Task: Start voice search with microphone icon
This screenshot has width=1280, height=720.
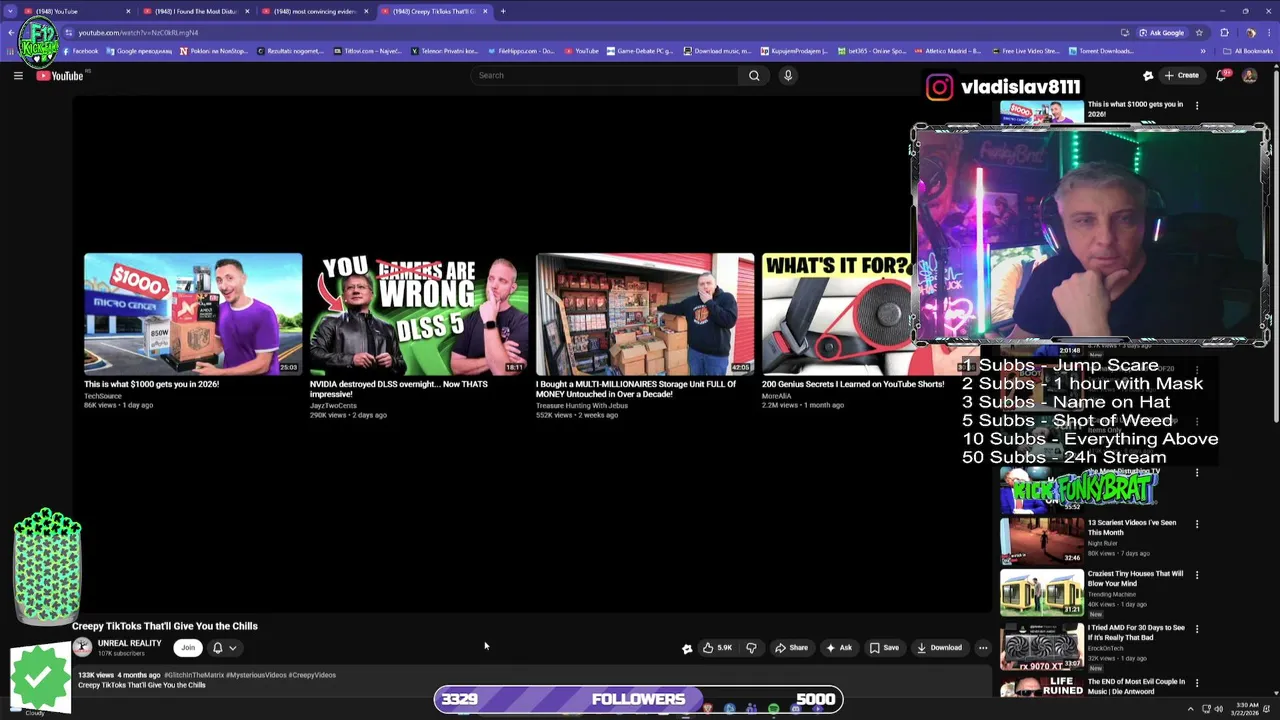Action: (788, 75)
